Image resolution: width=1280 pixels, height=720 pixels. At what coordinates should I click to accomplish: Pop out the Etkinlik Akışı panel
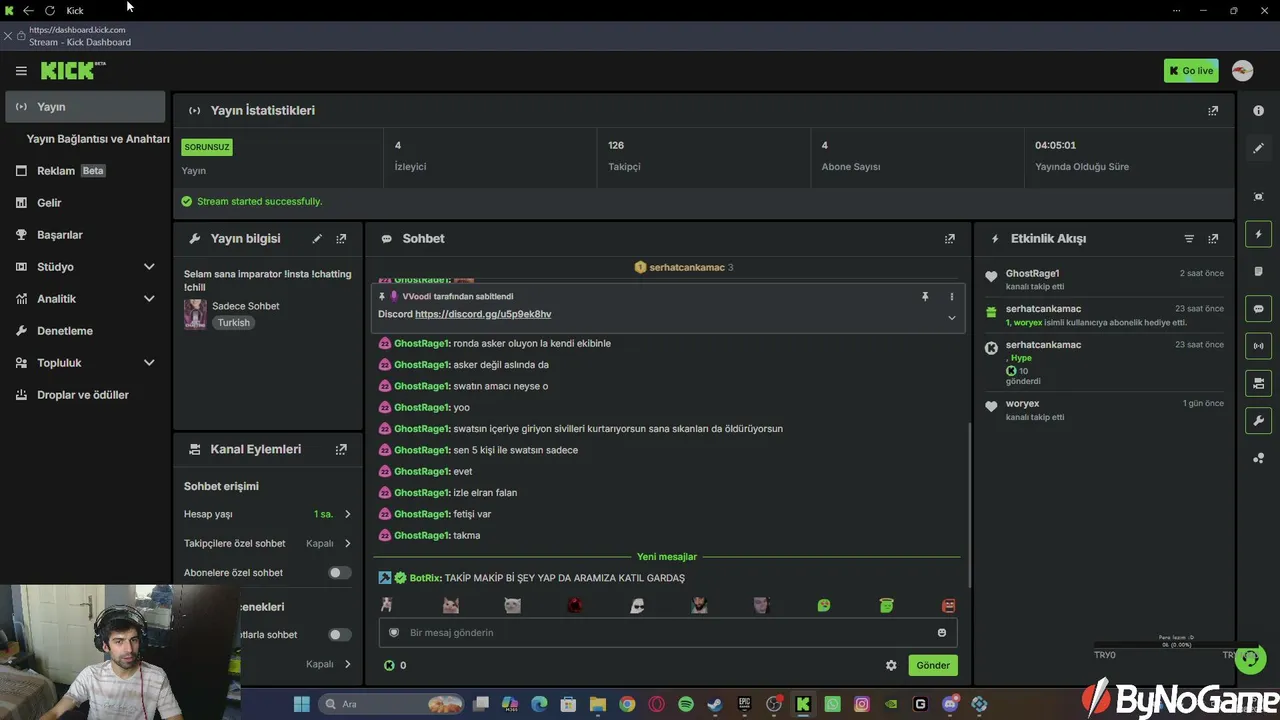(1213, 239)
